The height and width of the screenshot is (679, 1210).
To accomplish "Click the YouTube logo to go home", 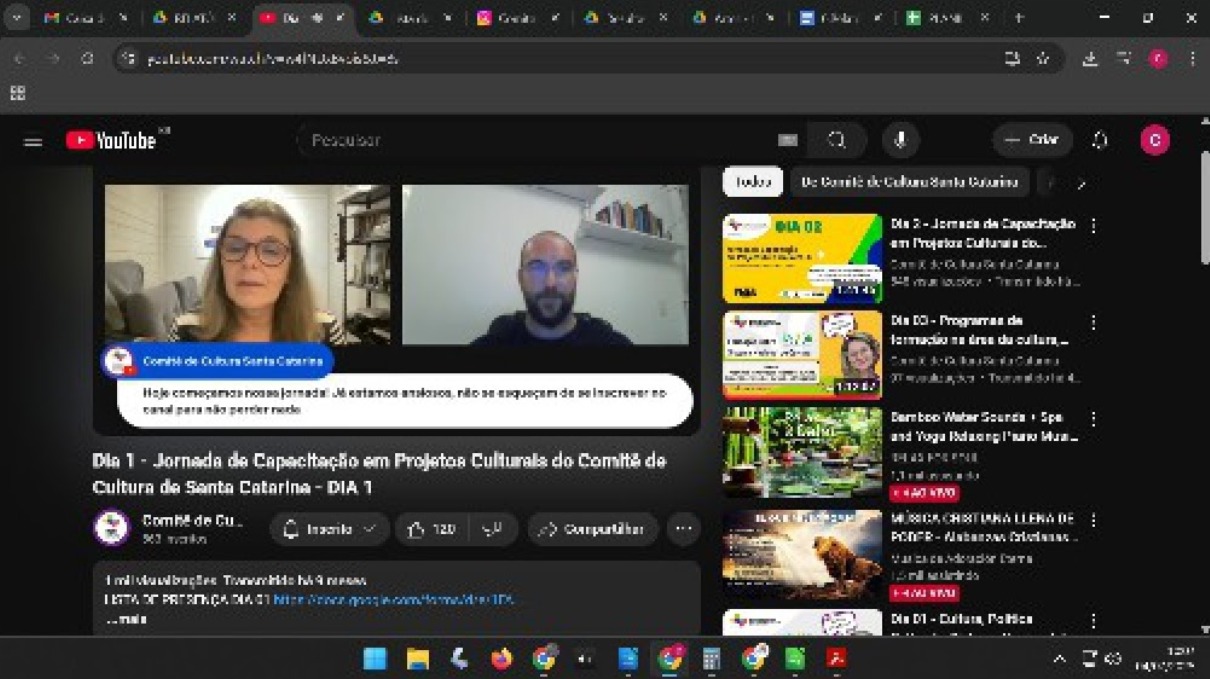I will pos(111,141).
